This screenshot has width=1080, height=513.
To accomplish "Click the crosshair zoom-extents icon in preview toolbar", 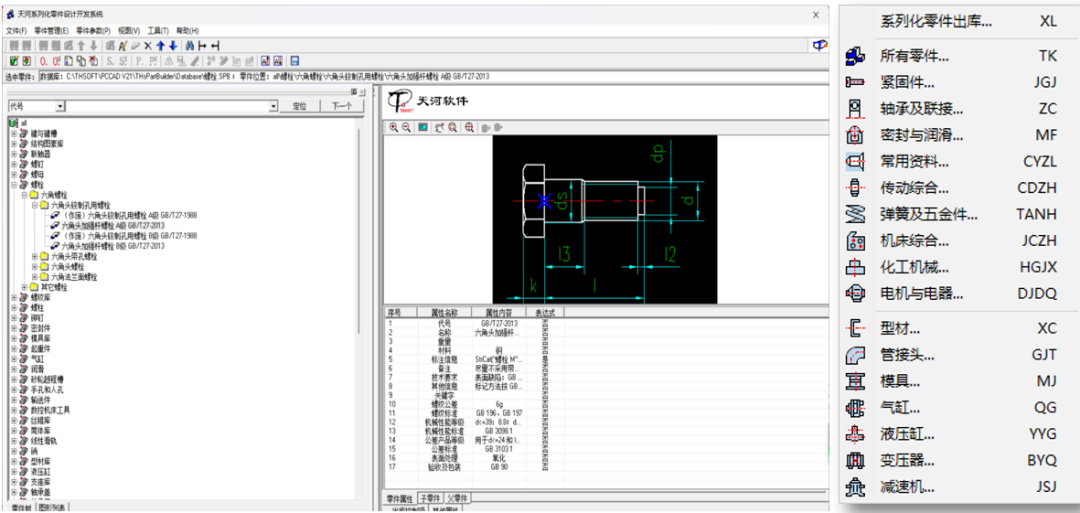I will [x=469, y=127].
